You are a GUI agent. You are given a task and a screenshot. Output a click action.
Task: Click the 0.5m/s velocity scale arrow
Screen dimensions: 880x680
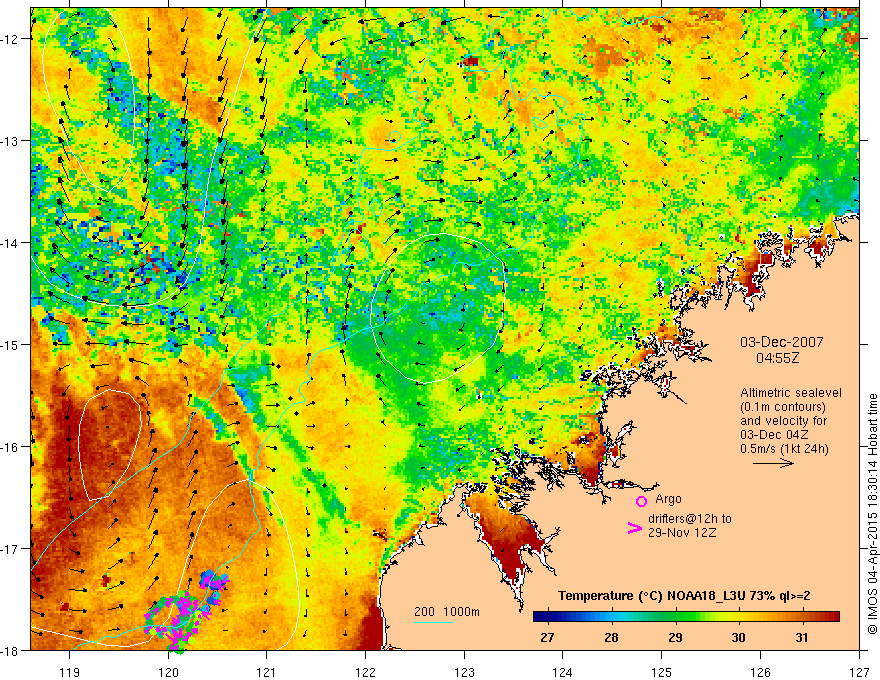pyautogui.click(x=773, y=463)
